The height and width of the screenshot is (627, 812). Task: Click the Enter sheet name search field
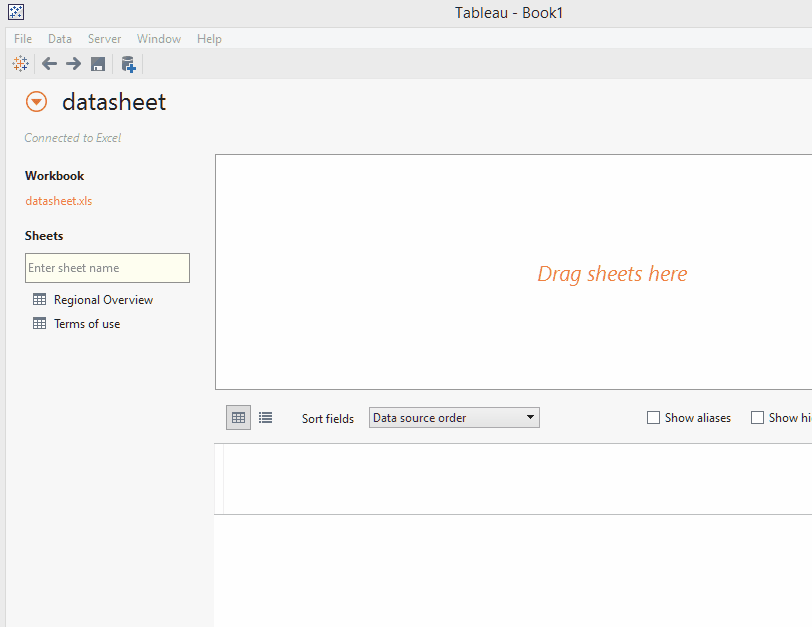point(107,268)
